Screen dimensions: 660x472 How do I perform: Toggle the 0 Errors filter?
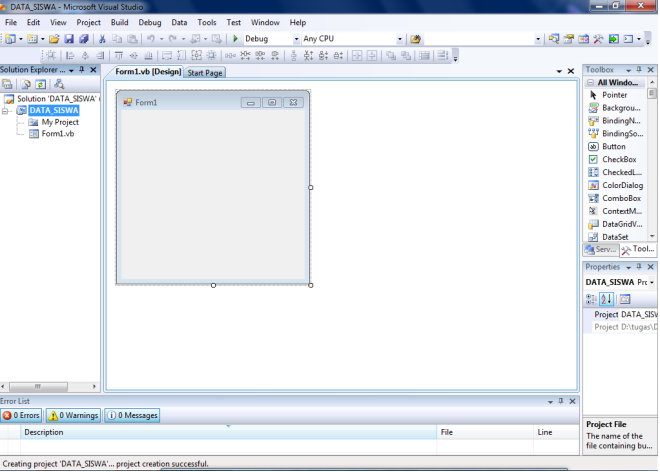click(21, 416)
